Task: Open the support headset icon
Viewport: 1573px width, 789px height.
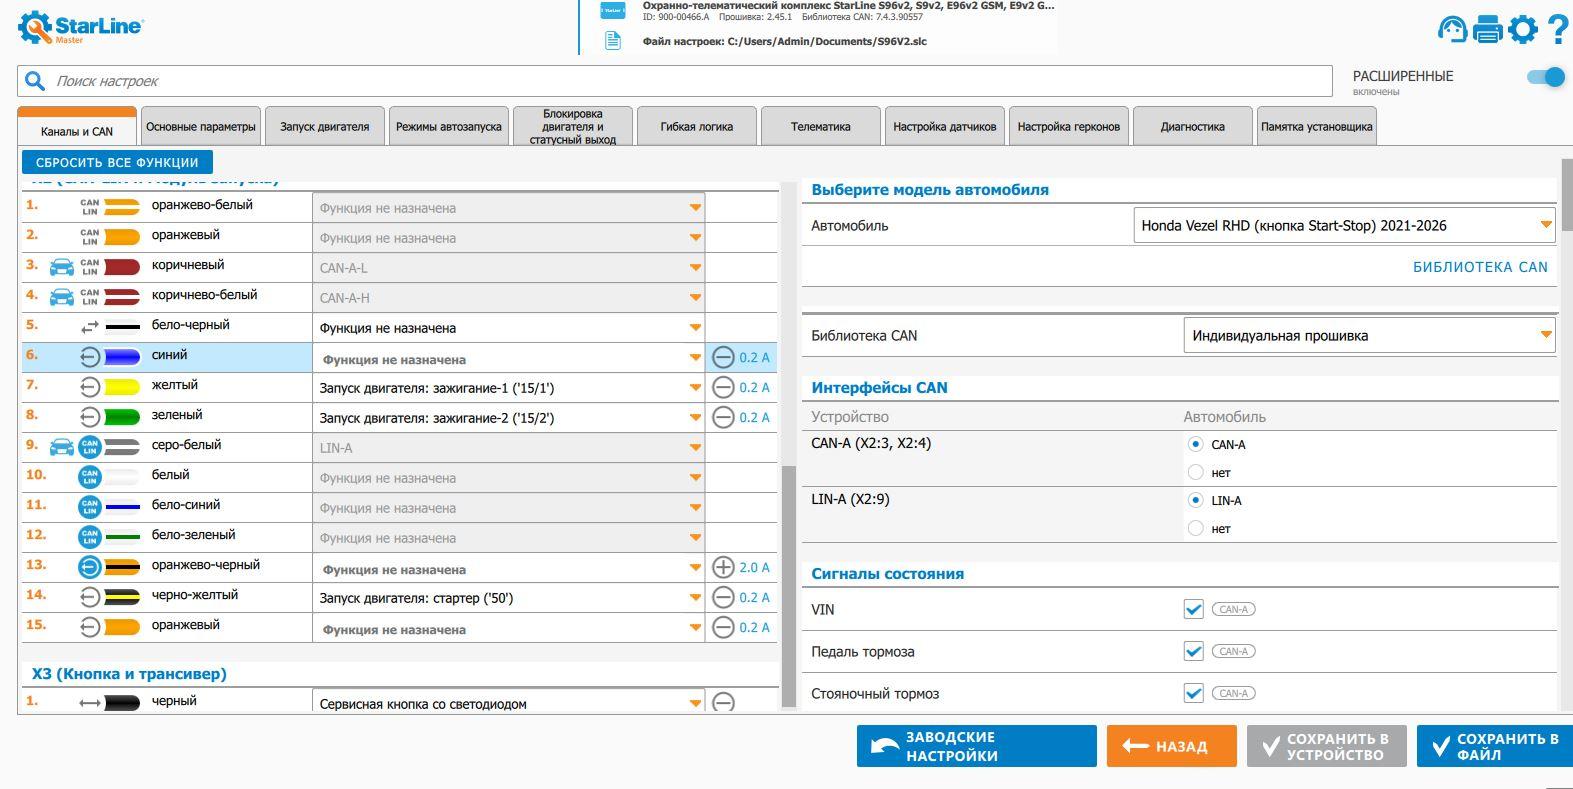Action: click(1452, 29)
